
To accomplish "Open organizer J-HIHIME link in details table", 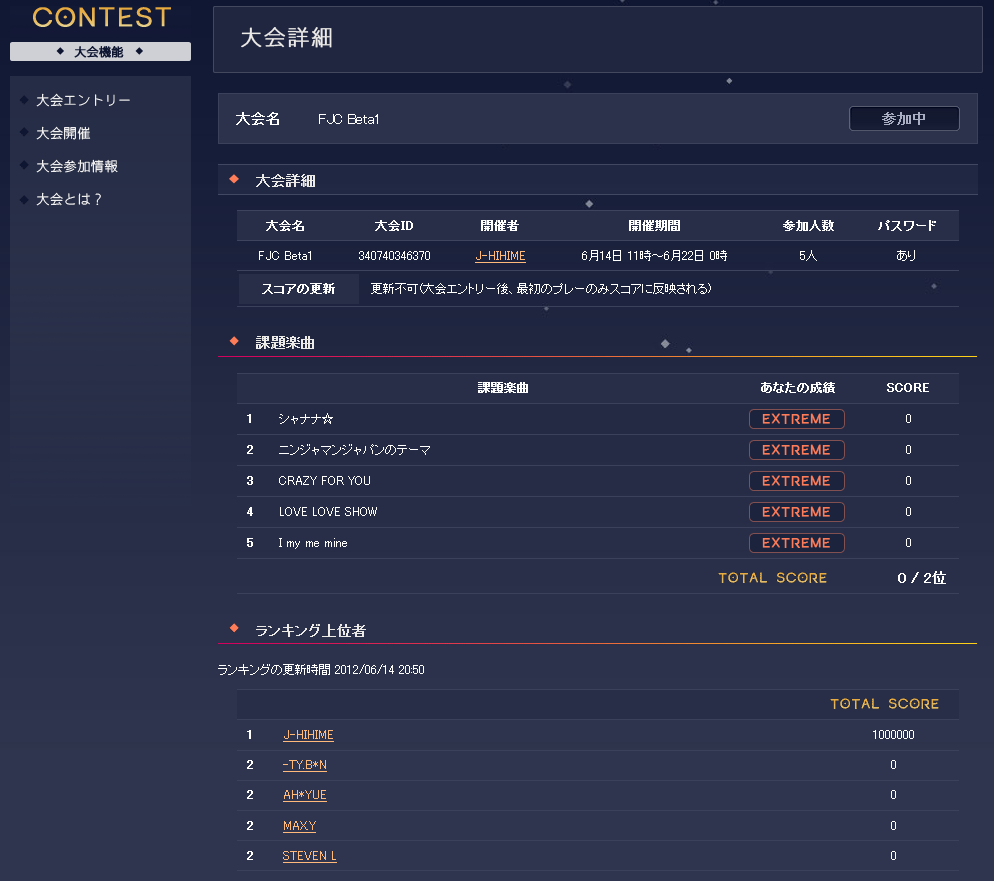I will pos(500,256).
